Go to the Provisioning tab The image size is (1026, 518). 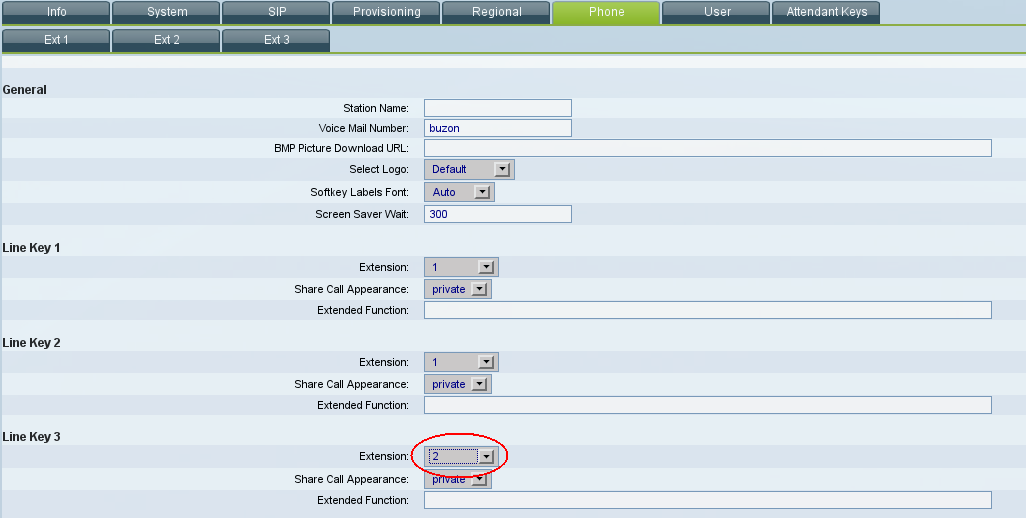pyautogui.click(x=386, y=13)
